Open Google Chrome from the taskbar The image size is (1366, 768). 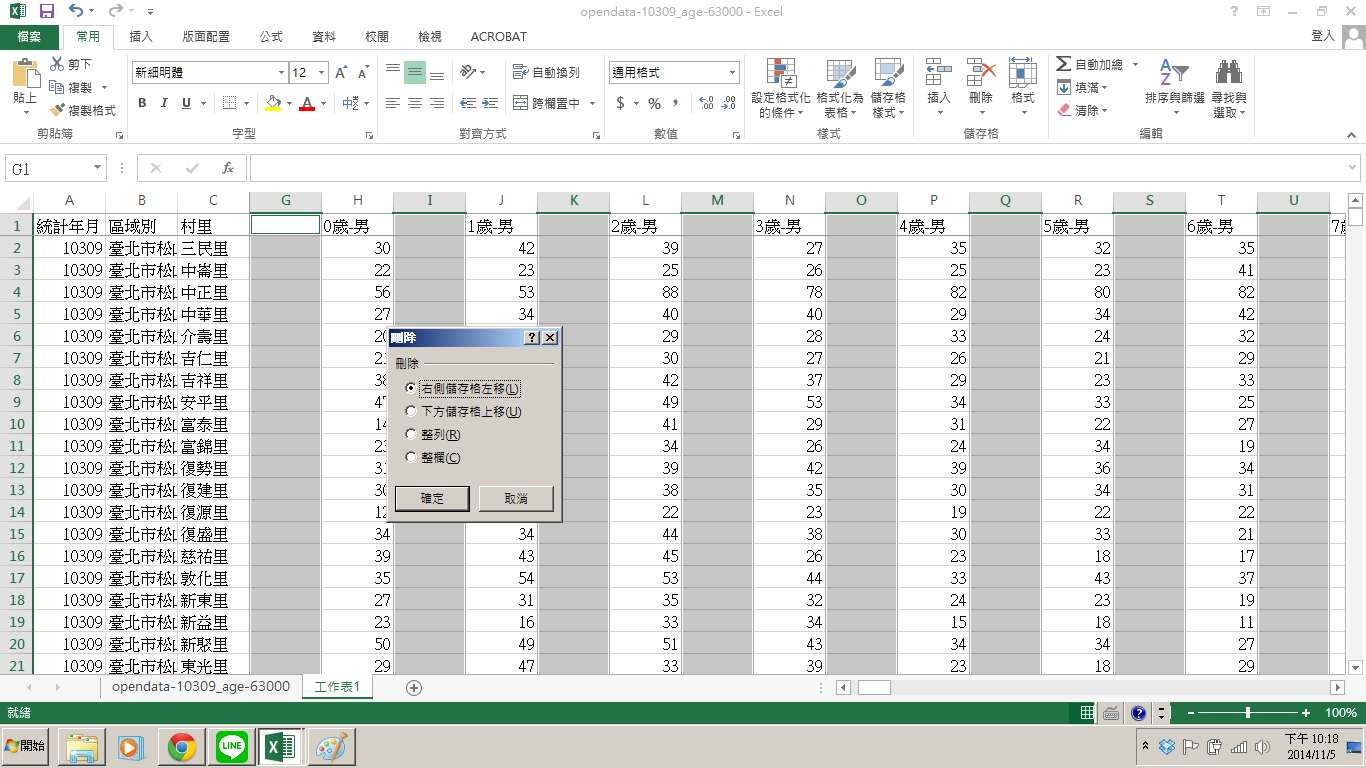pyautogui.click(x=181, y=747)
